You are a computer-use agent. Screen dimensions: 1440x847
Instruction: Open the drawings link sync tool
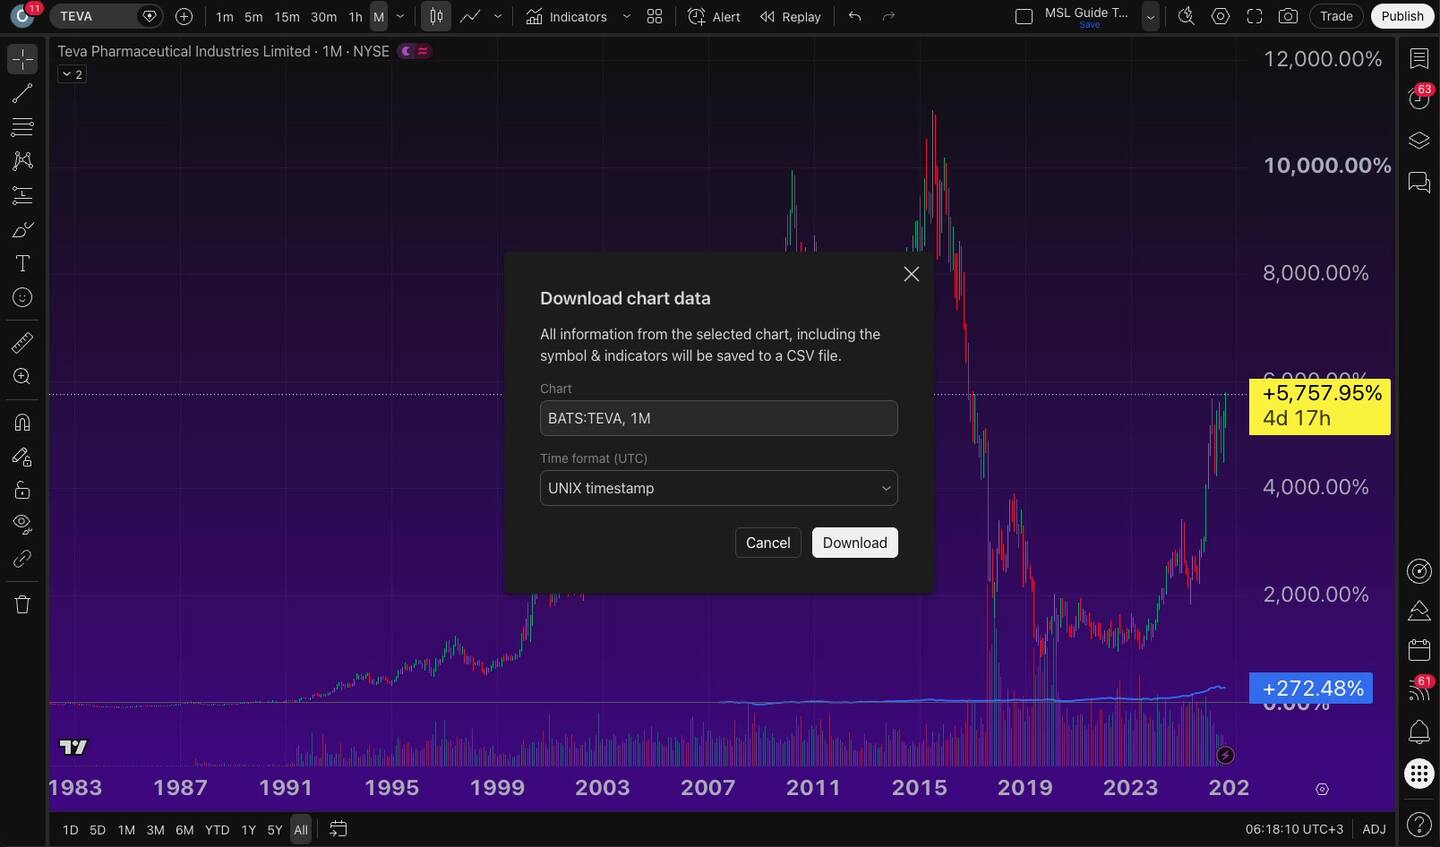point(22,558)
